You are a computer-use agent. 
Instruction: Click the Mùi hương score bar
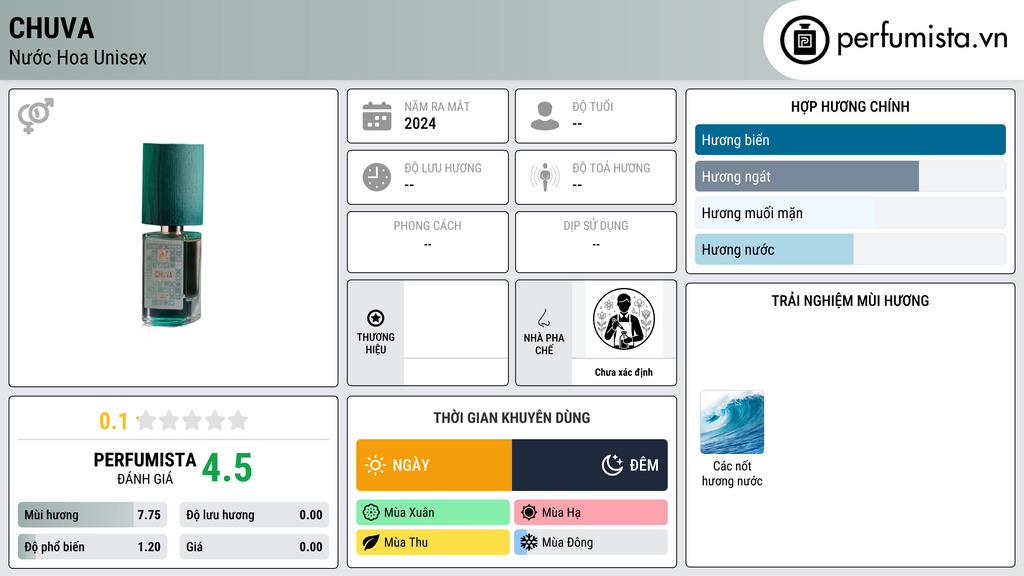click(93, 515)
